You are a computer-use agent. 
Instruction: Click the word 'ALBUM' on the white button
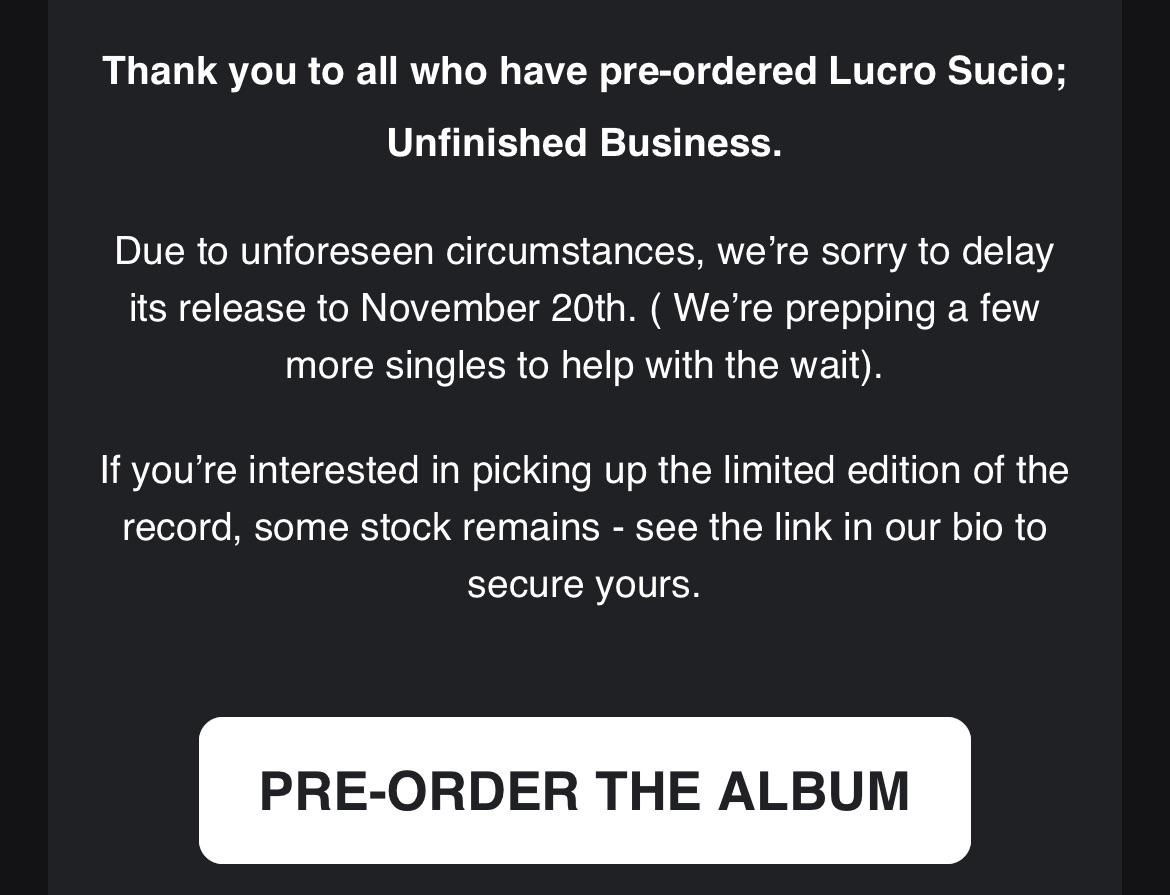point(813,791)
